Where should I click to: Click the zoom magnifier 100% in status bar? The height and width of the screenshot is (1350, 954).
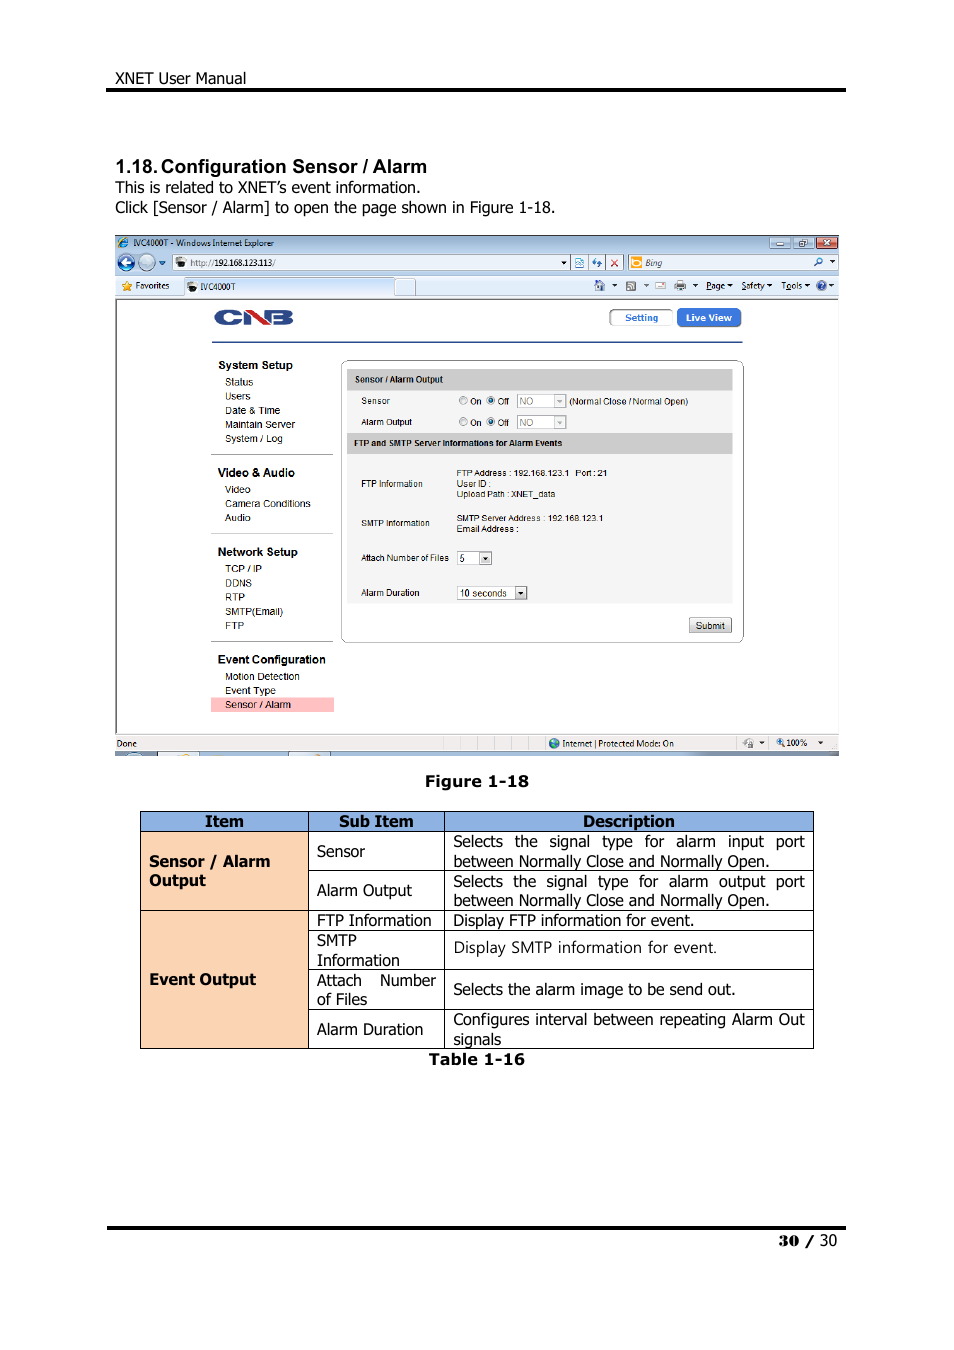pos(792,743)
